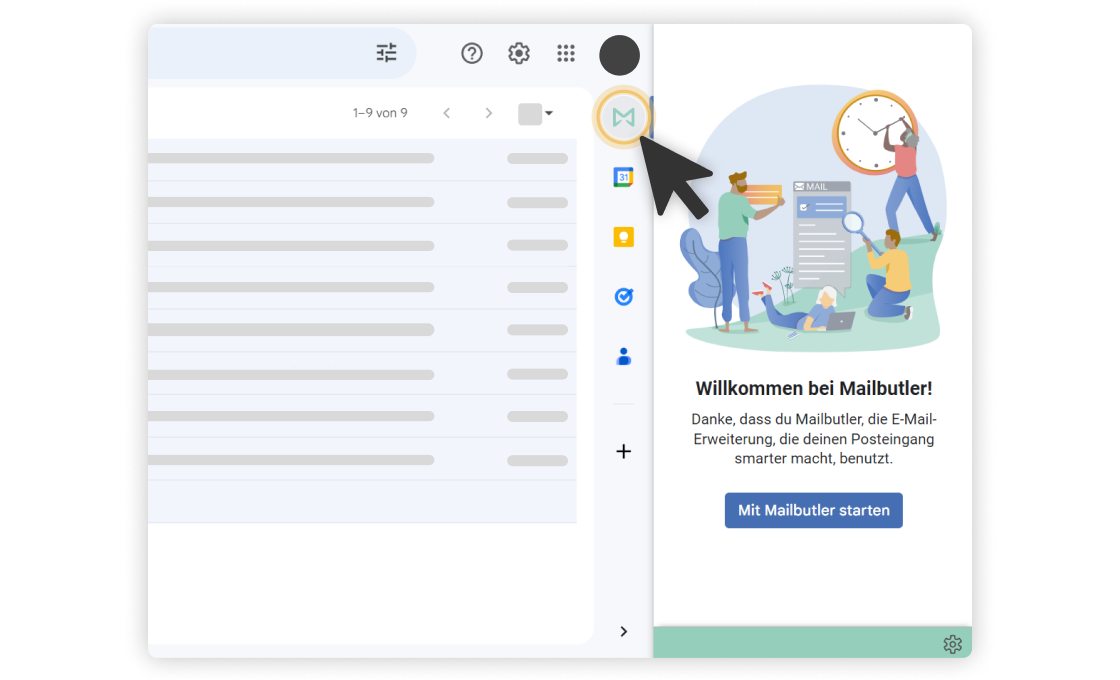The width and height of the screenshot is (1120, 680).
Task: Click the Gmail search field
Action: click(x=281, y=53)
